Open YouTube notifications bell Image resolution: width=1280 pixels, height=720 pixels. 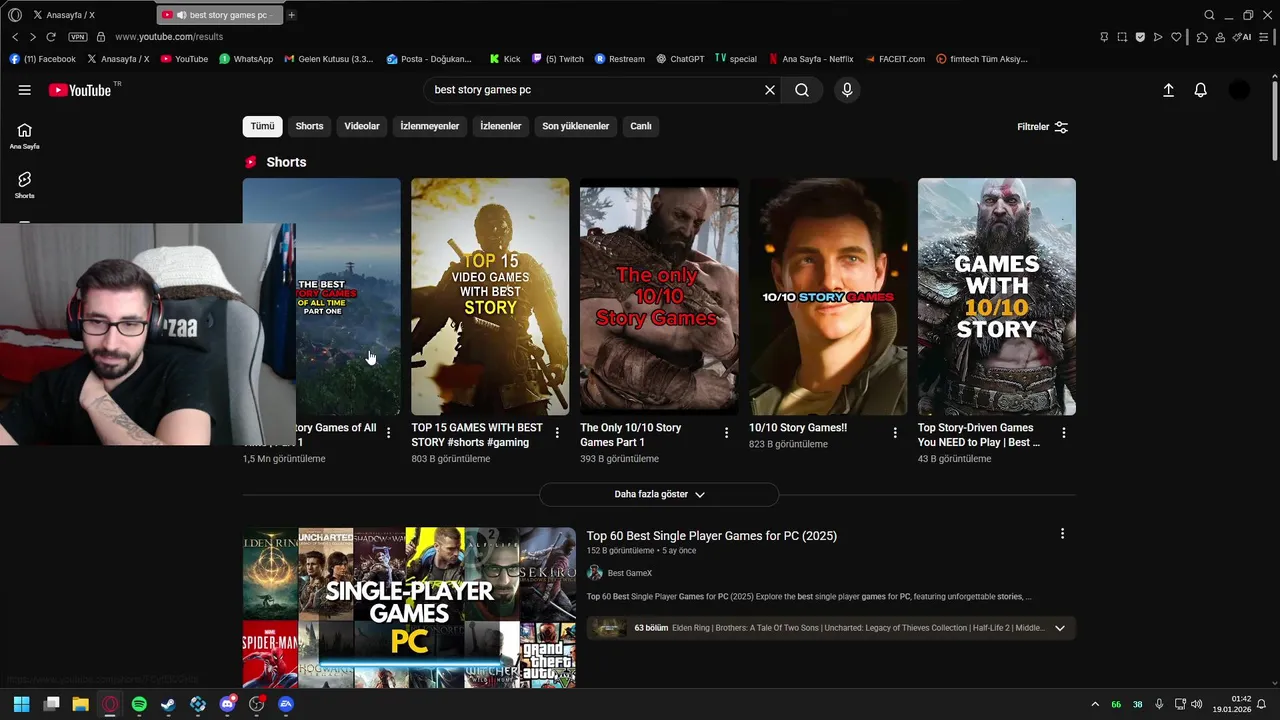click(1201, 90)
